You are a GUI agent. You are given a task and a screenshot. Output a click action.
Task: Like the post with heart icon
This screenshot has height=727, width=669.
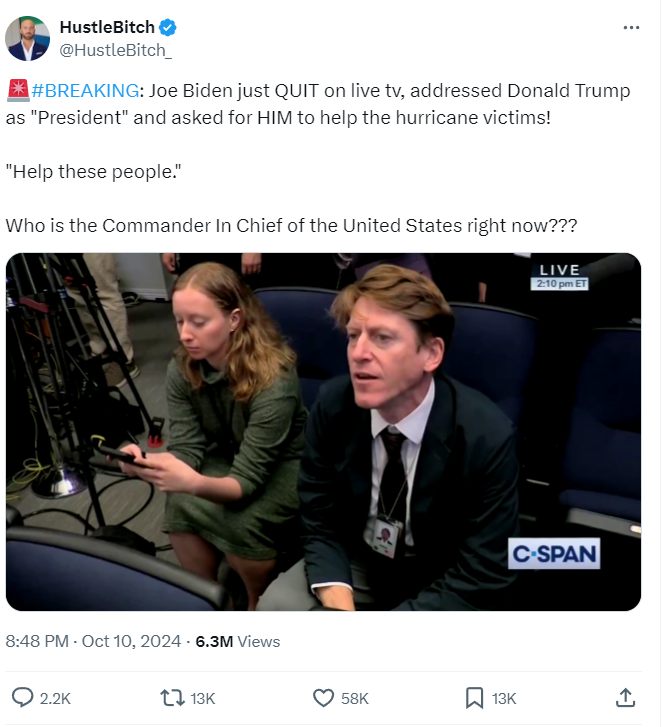(x=323, y=697)
